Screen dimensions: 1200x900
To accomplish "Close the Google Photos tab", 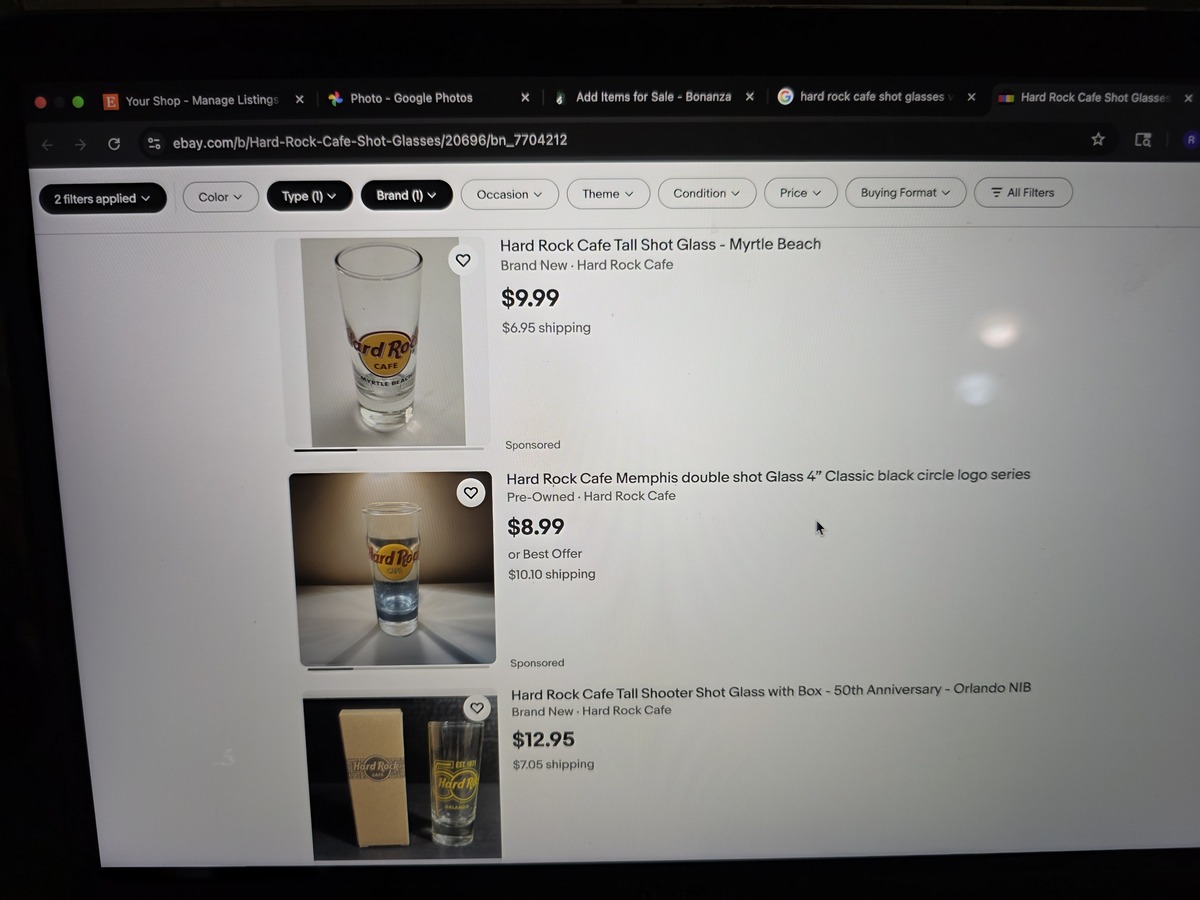I will pyautogui.click(x=525, y=97).
